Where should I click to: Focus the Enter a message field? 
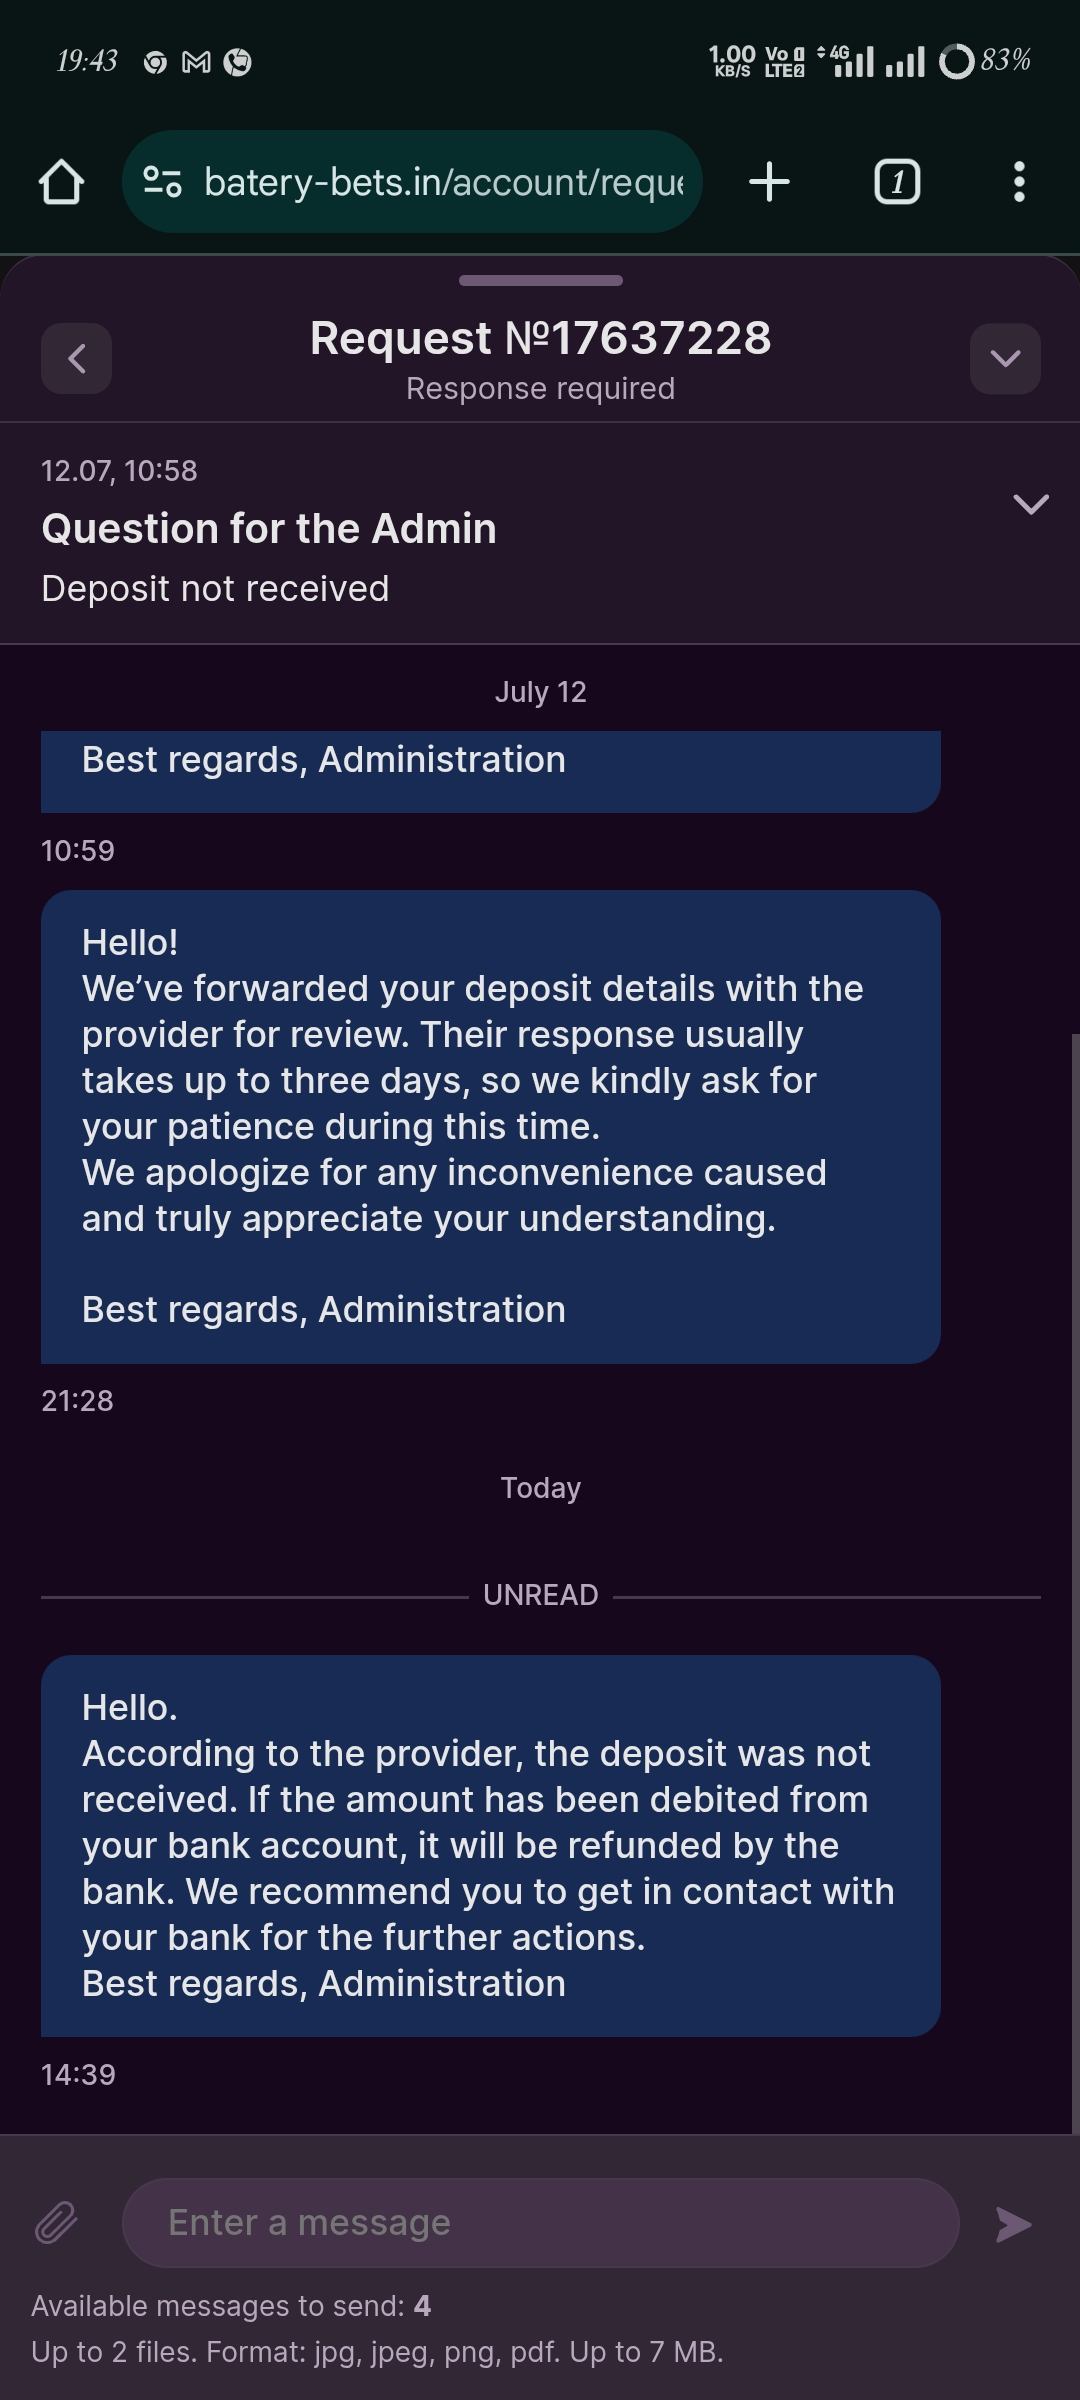540,2223
